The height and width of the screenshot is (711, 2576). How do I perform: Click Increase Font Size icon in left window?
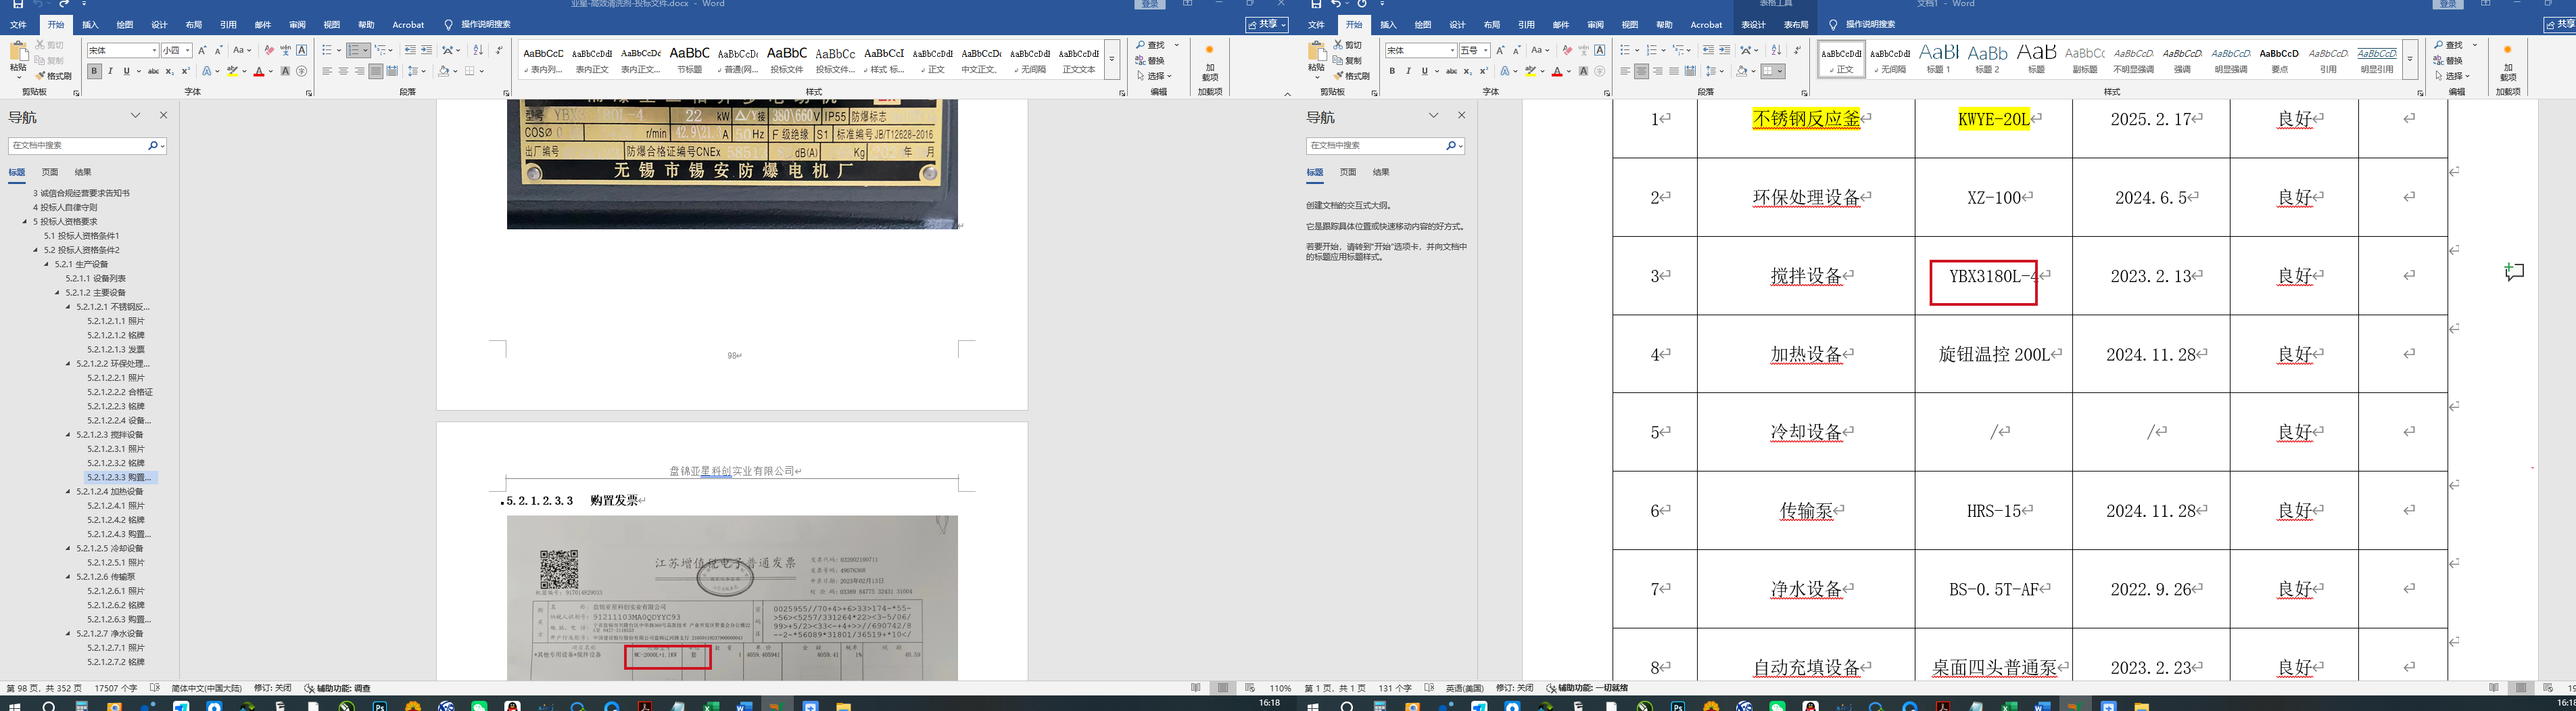[x=202, y=50]
